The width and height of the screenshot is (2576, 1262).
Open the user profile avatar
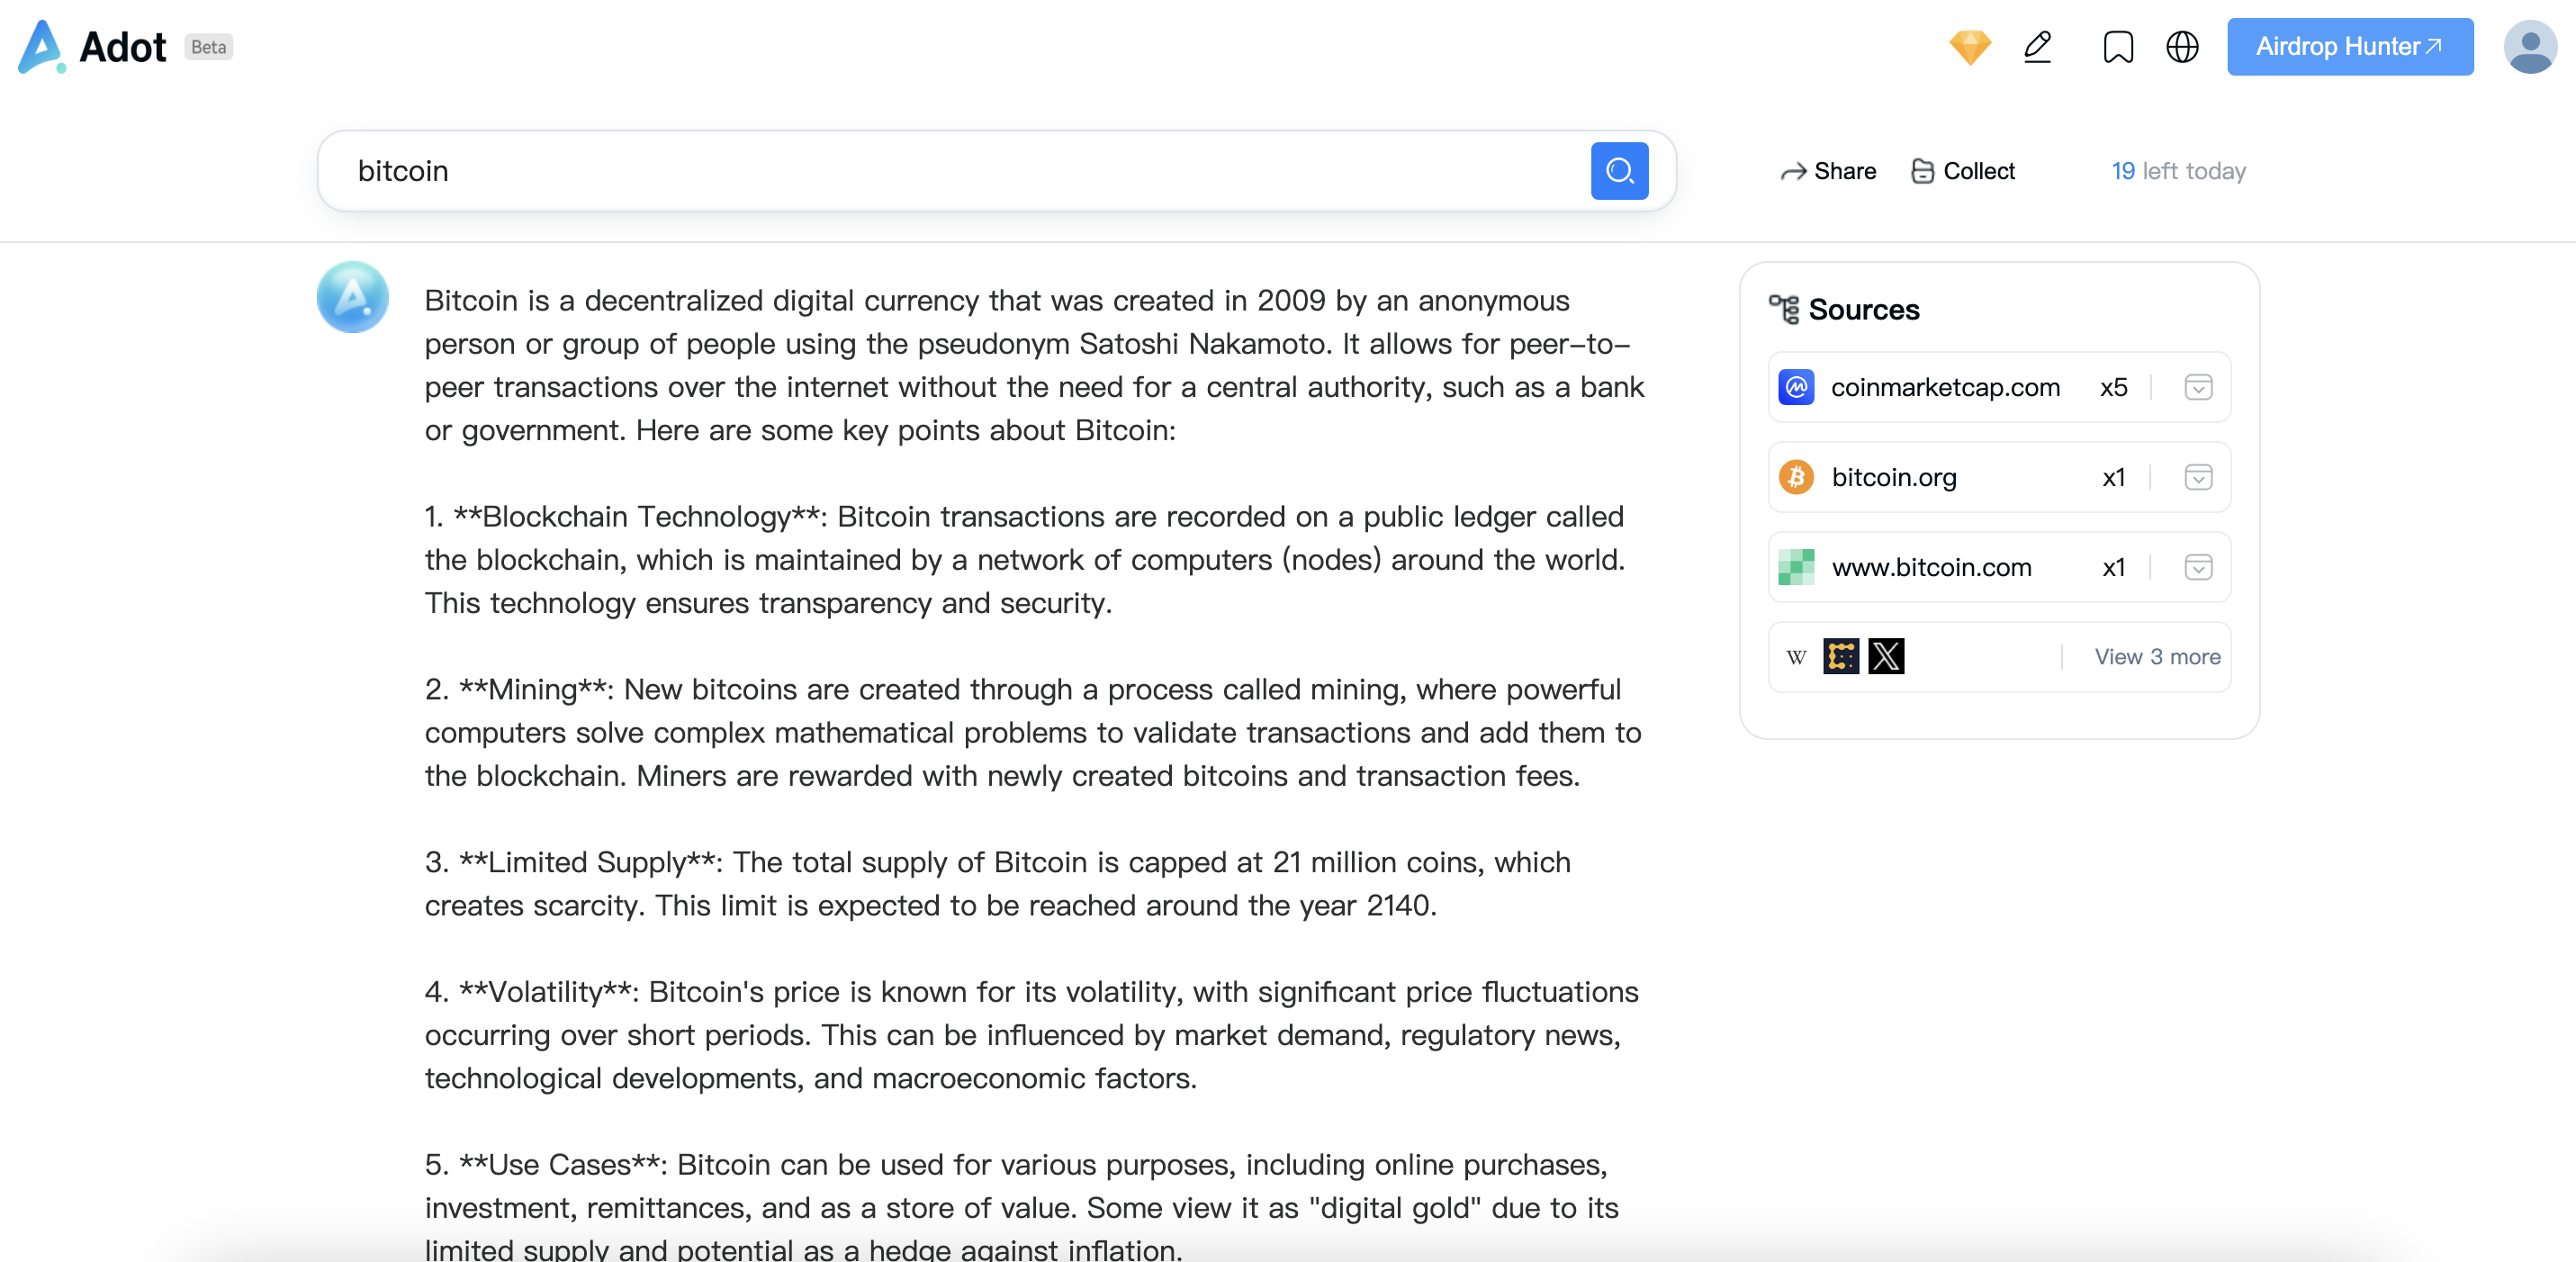coord(2529,47)
